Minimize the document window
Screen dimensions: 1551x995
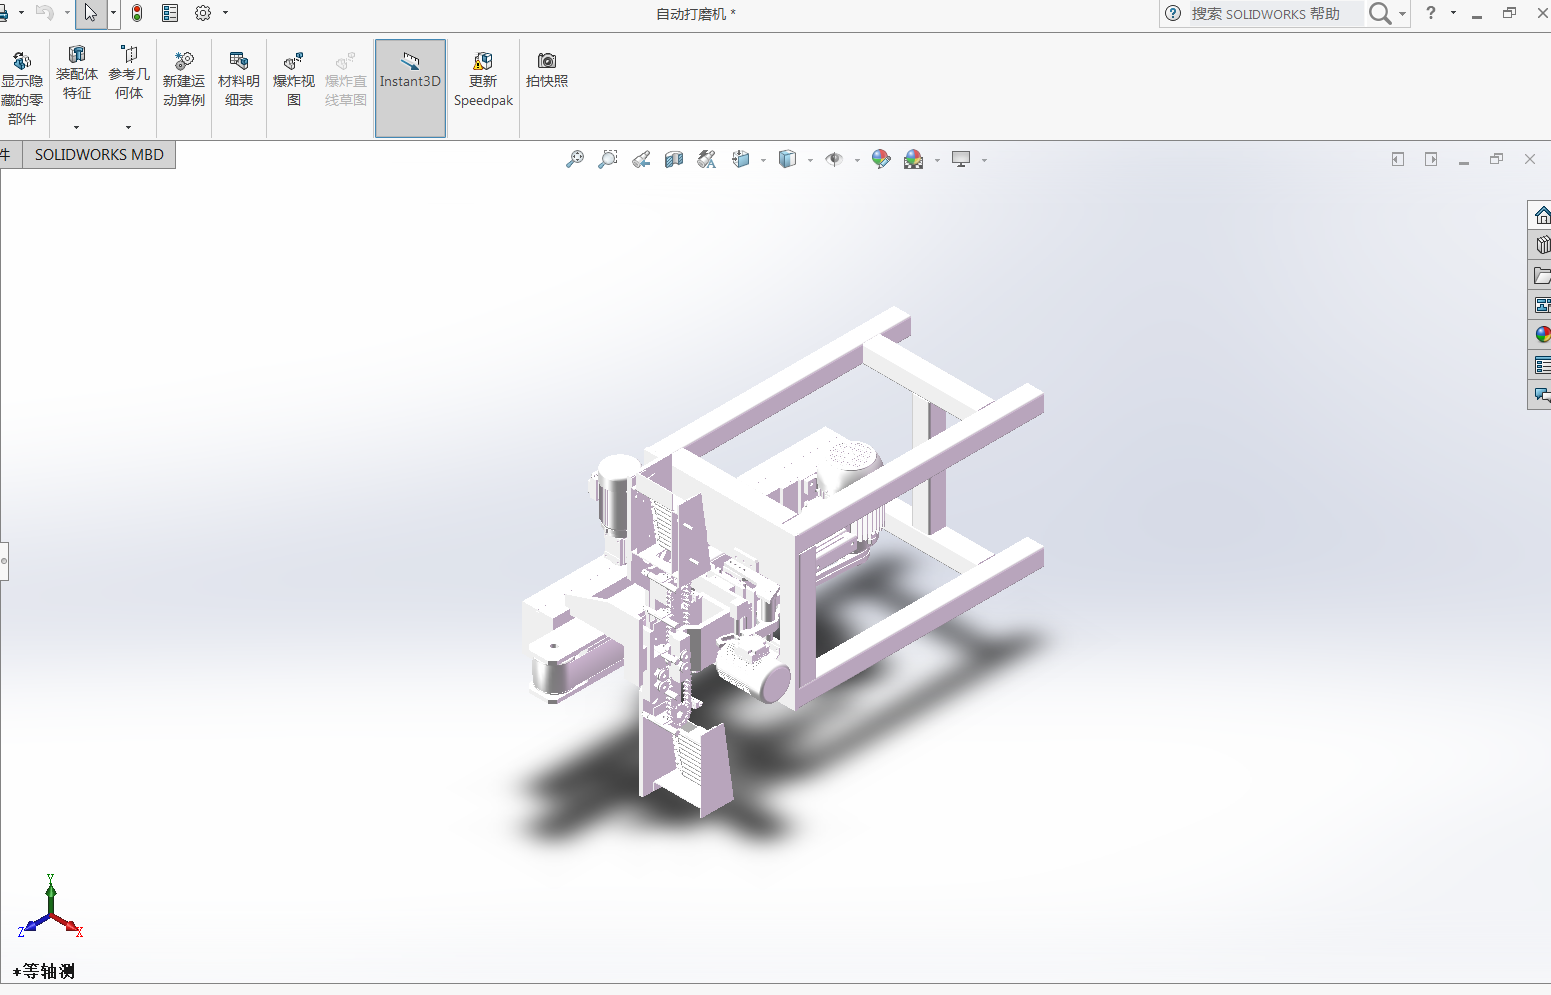point(1464,160)
